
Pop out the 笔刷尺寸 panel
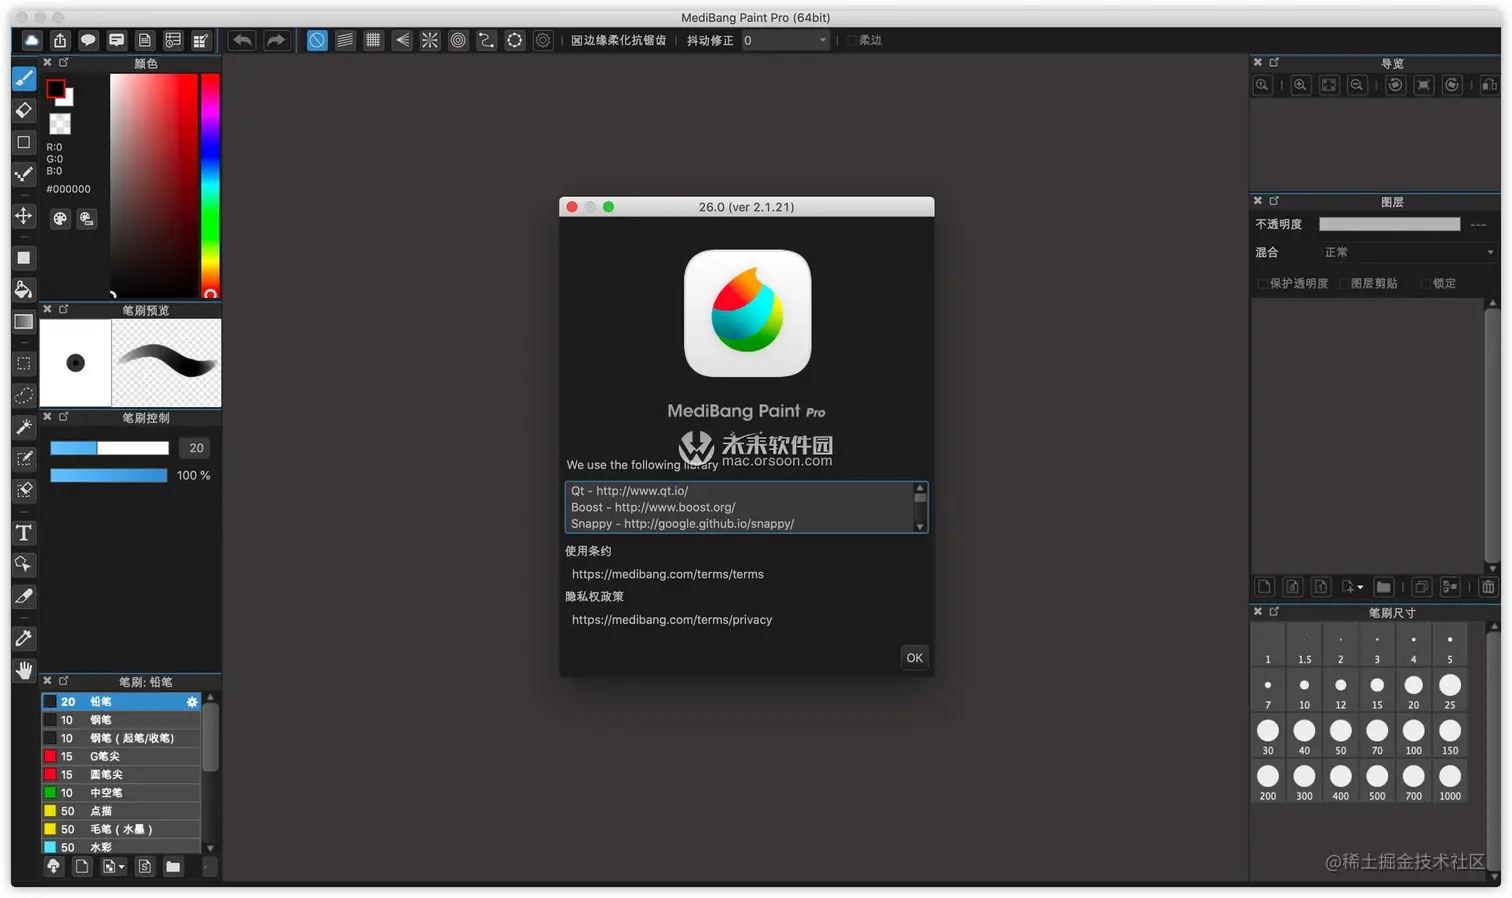1274,611
